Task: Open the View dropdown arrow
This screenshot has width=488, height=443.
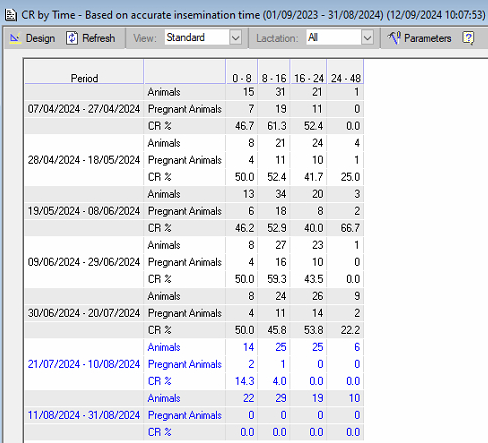Action: (x=235, y=38)
